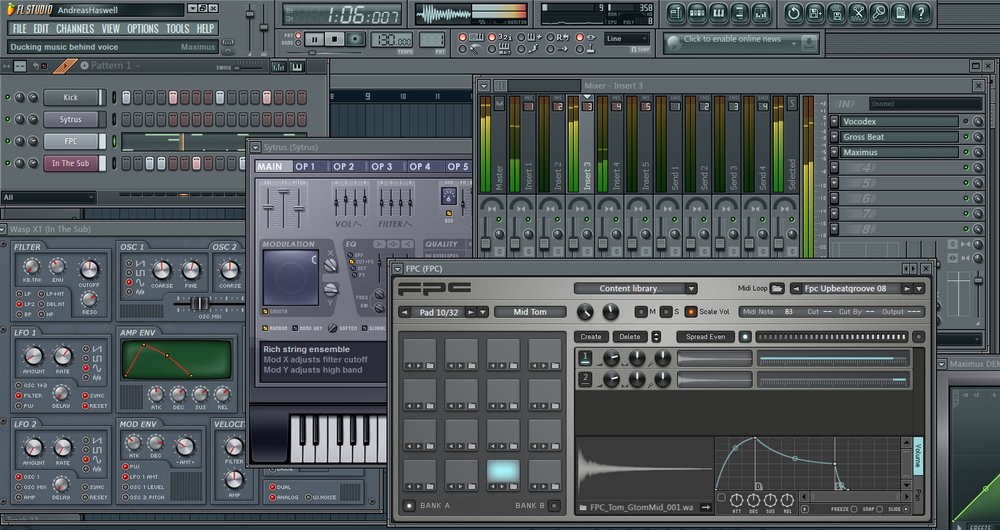1000x530 pixels.
Task: Open the graph editor icon in channel rack
Action: 279,66
